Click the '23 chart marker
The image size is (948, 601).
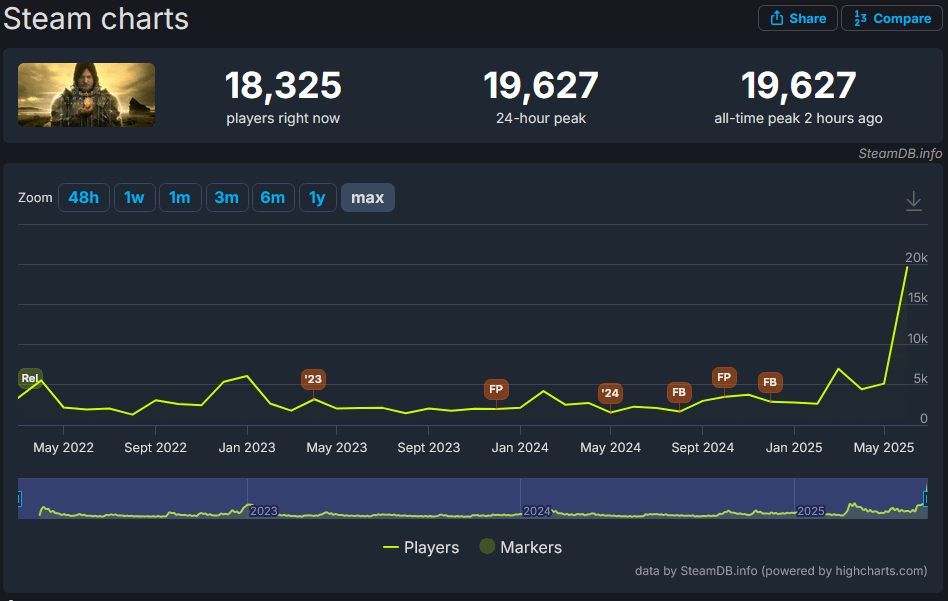(313, 379)
